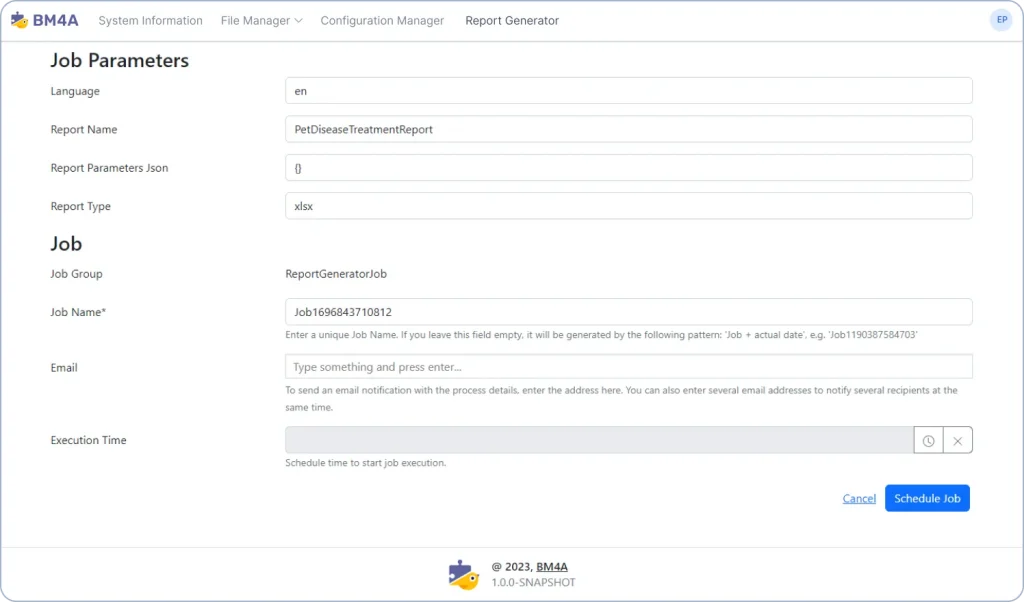Click the Job Parameters heading
This screenshot has width=1024, height=602.
tap(120, 60)
